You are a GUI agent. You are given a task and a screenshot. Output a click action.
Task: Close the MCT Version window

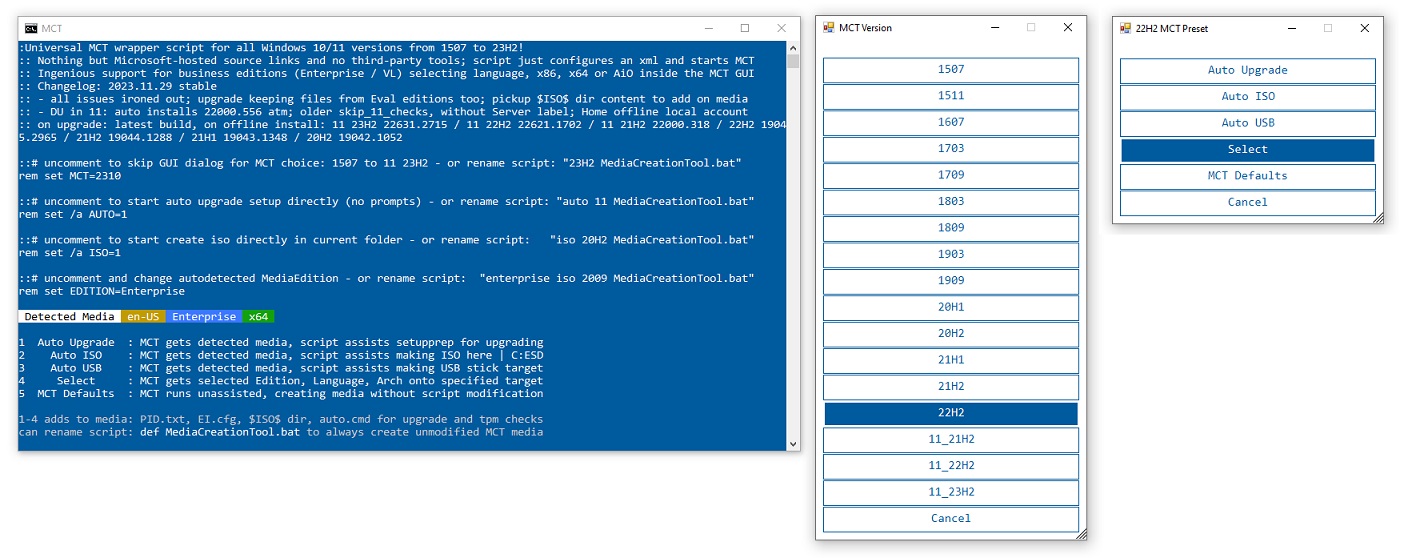pos(1068,28)
